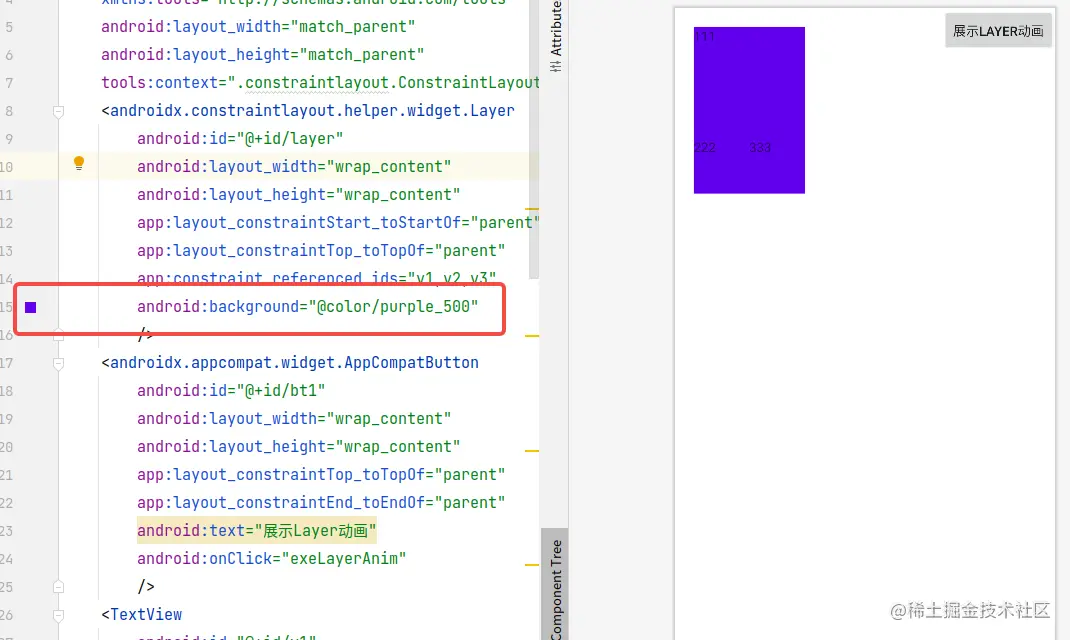The height and width of the screenshot is (640, 1070).
Task: Collapse the Layer helper element fold arrow
Action: pos(58,112)
